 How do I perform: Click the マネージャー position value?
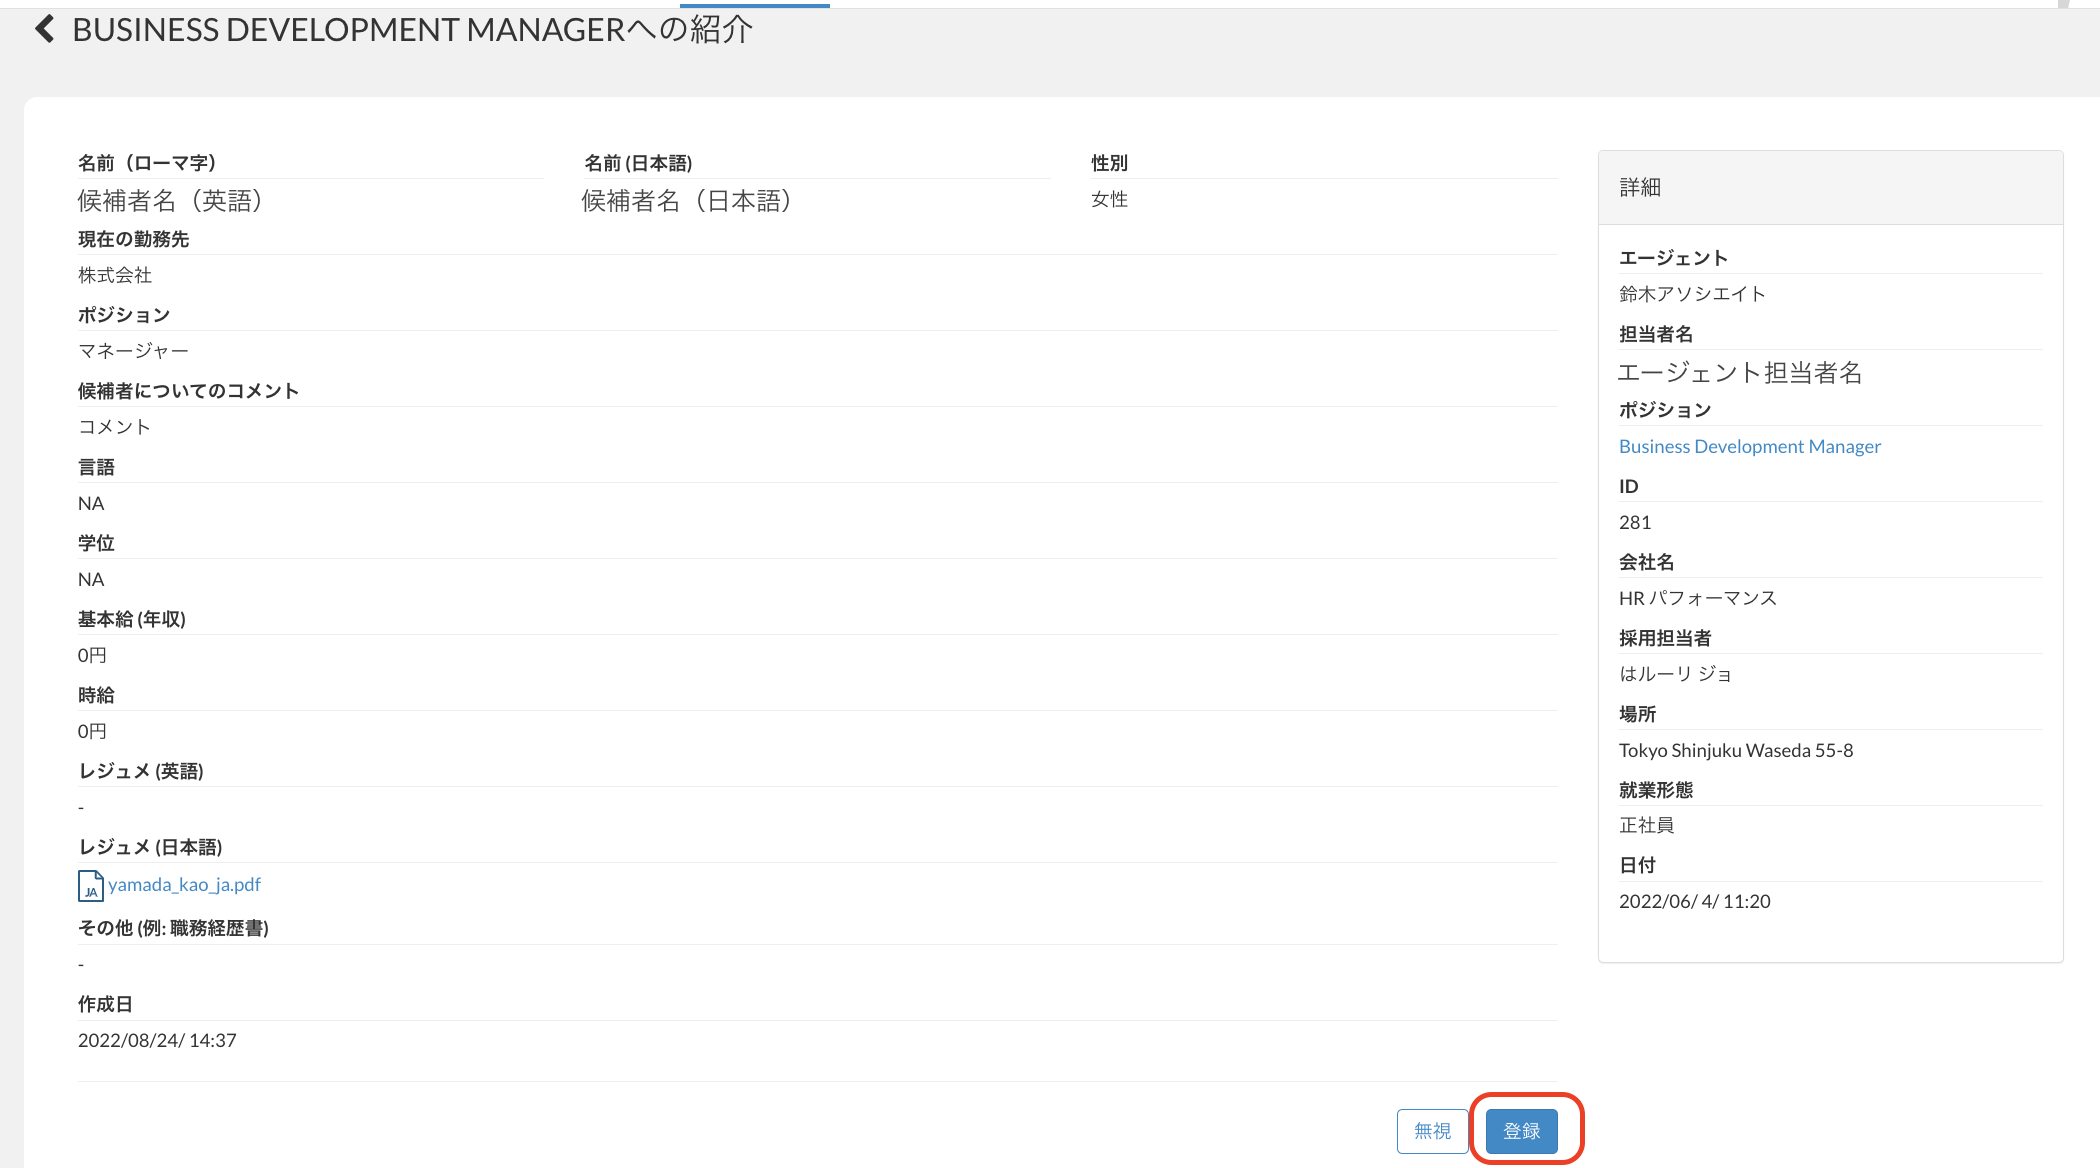click(133, 351)
